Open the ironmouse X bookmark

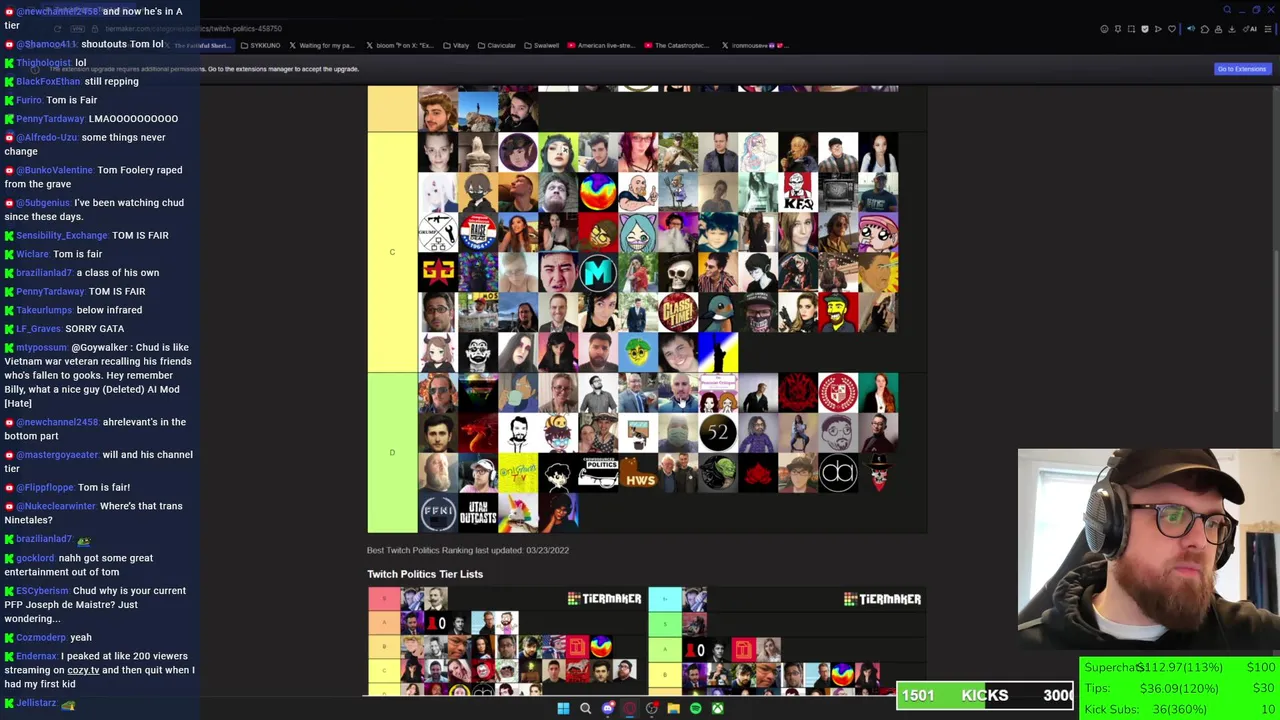[755, 45]
